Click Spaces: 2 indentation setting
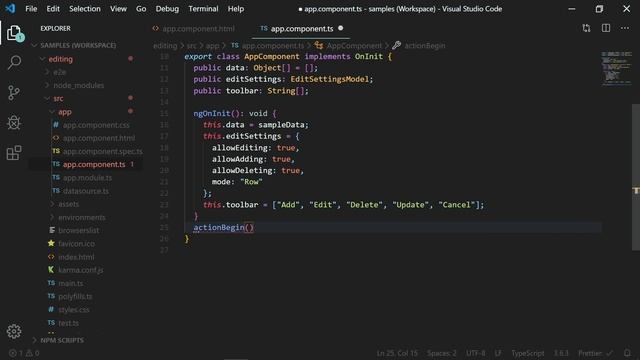The image size is (640, 360). click(x=442, y=353)
